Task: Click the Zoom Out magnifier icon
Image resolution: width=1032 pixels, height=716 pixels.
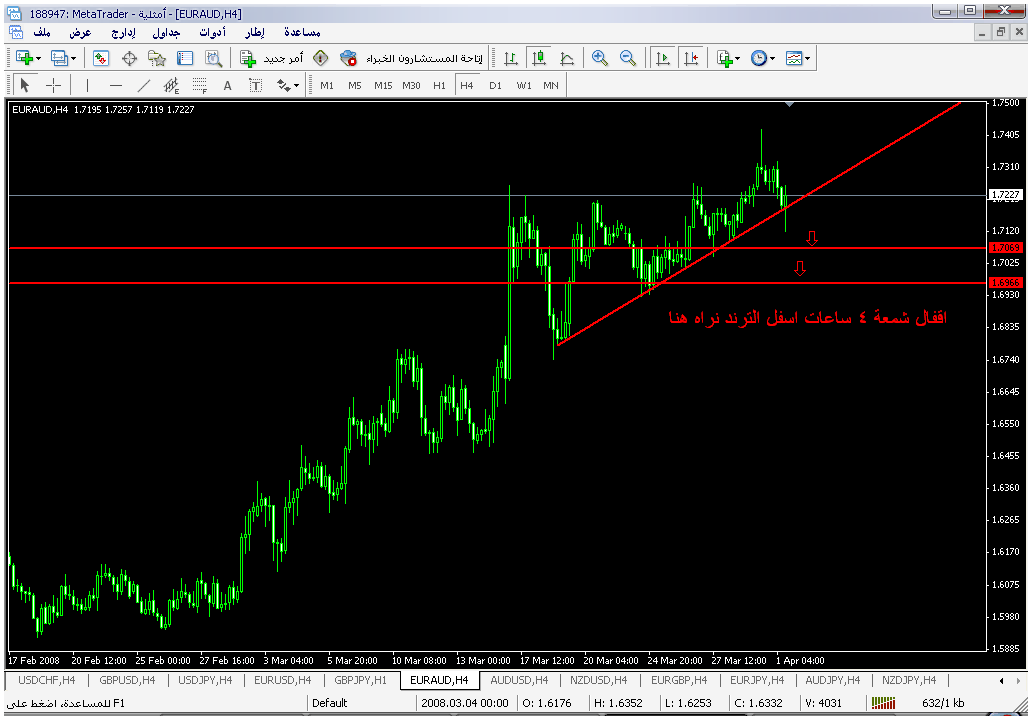Action: coord(628,58)
